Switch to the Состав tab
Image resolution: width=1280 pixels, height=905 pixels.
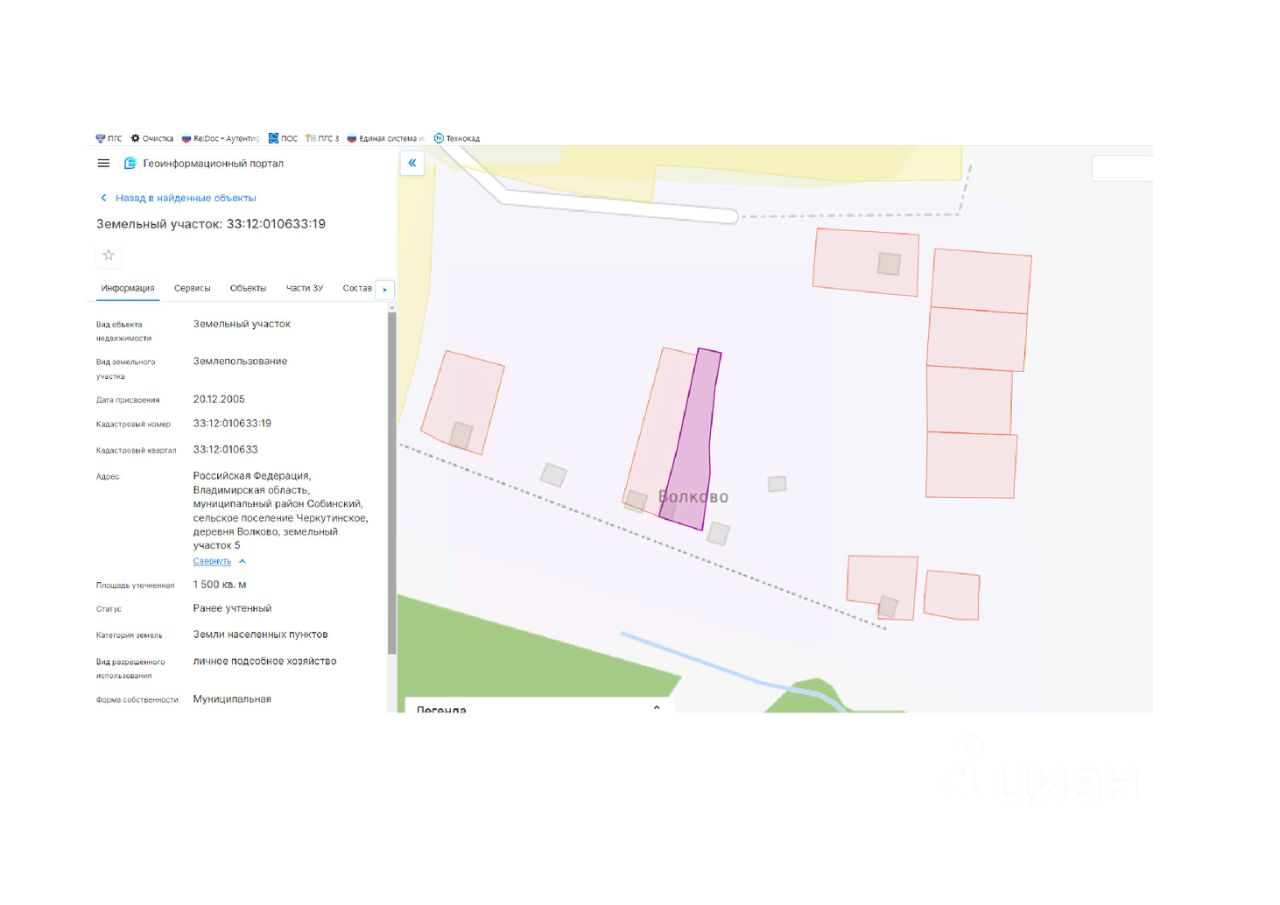[x=357, y=288]
